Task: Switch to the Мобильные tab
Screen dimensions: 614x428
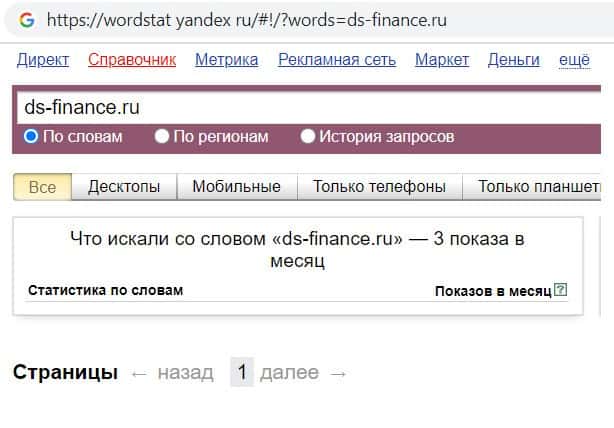Action: [x=237, y=187]
